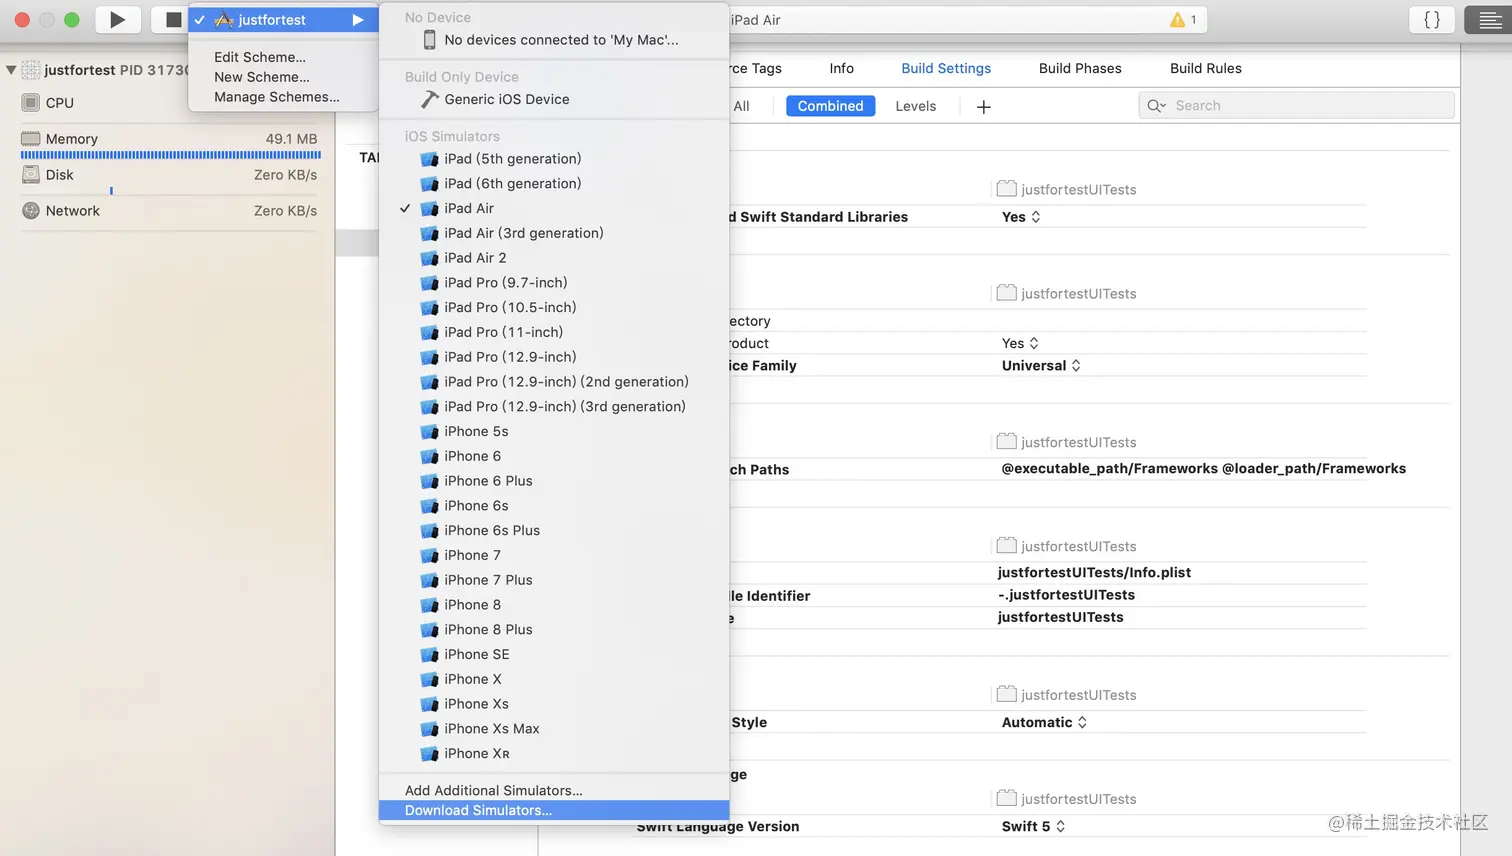Select Disk gauge in debug navigator
The image size is (1512, 856).
point(170,175)
